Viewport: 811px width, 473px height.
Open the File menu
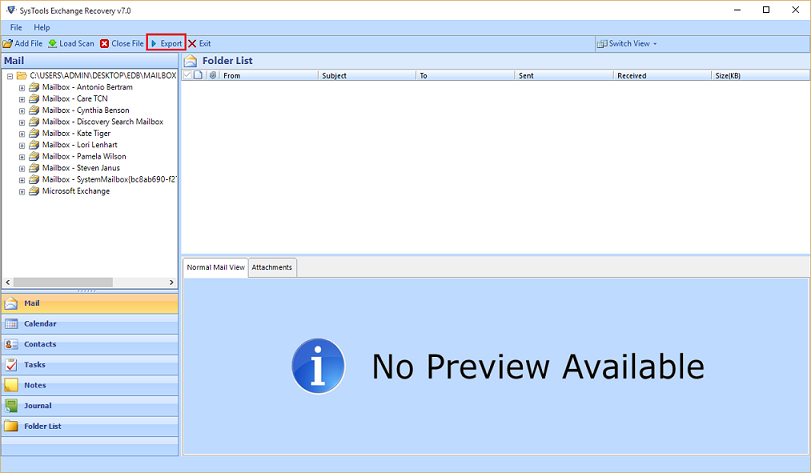pyautogui.click(x=16, y=27)
